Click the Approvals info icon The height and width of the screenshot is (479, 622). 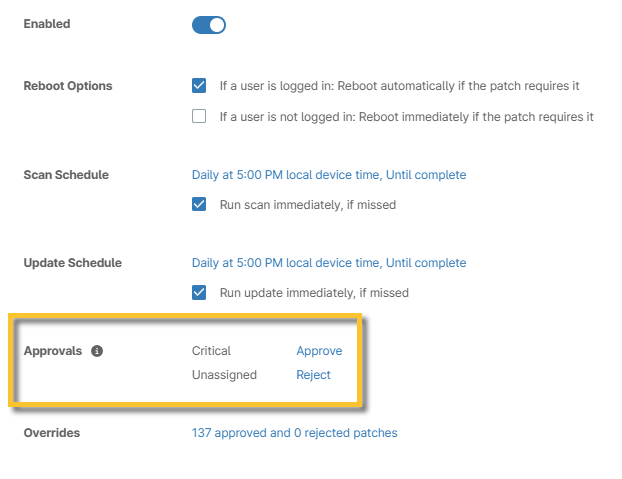pyautogui.click(x=97, y=352)
